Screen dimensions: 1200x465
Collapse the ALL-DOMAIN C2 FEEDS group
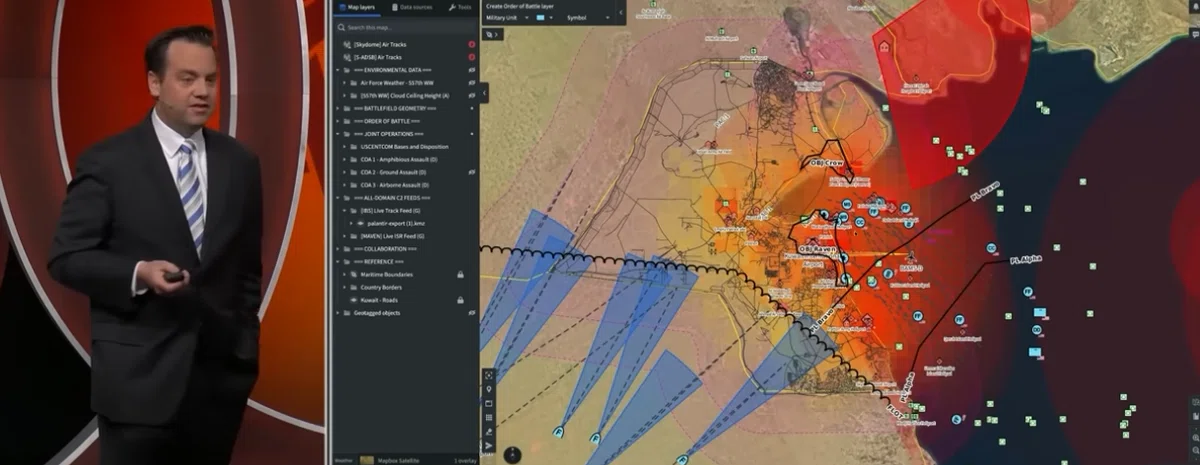point(337,198)
